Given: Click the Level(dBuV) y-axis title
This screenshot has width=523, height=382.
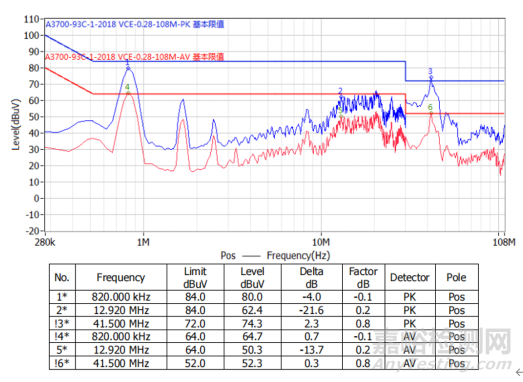Looking at the screenshot, I should point(16,124).
